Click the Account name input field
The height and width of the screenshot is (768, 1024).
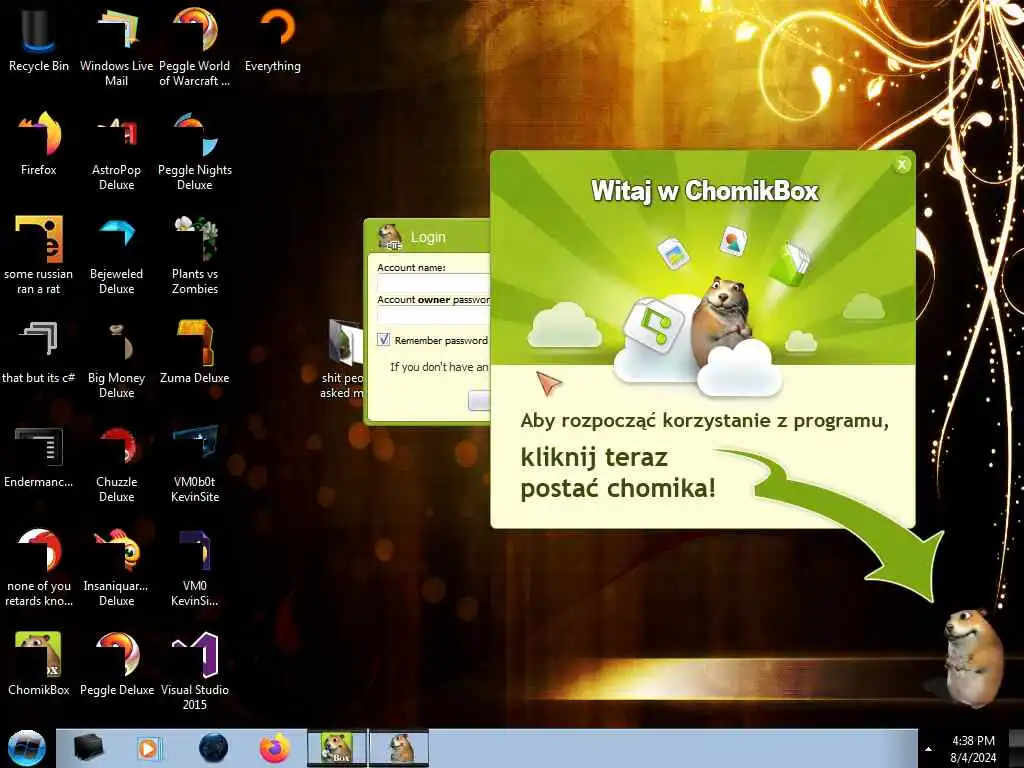[433, 283]
